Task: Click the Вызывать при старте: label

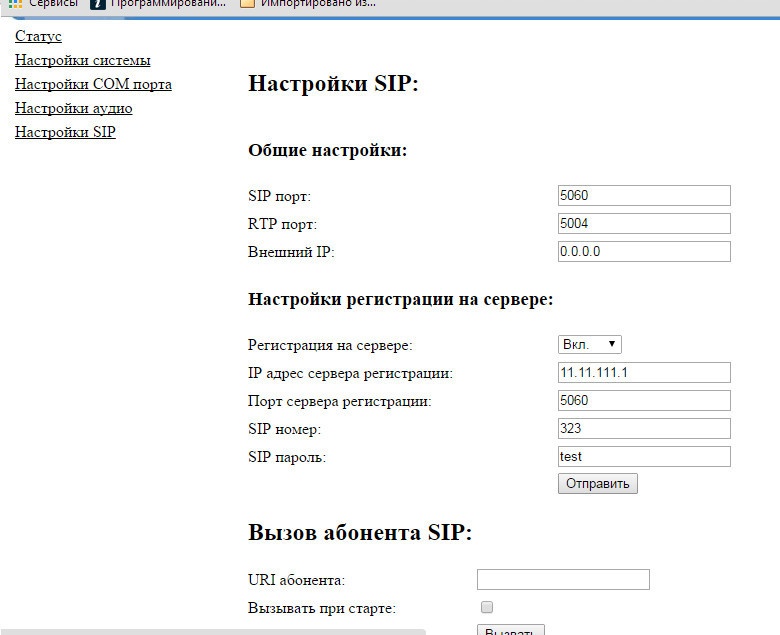Action: [322, 608]
